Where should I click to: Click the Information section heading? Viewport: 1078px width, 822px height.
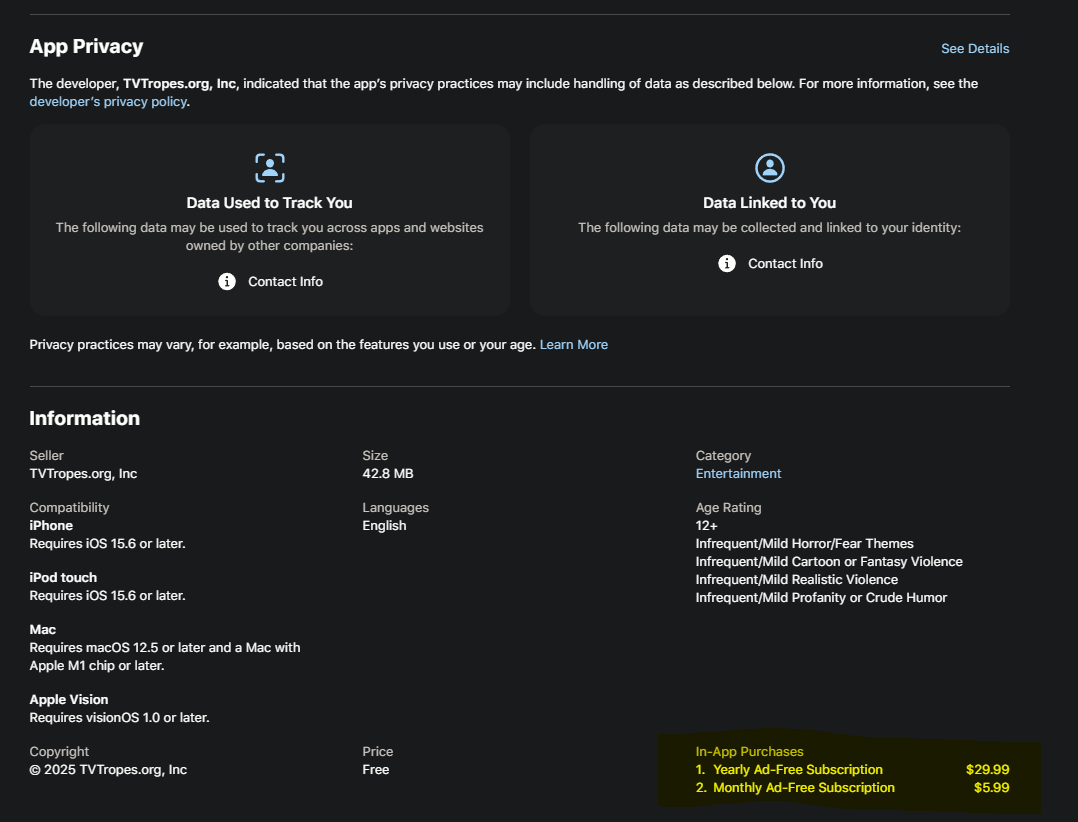pos(85,419)
